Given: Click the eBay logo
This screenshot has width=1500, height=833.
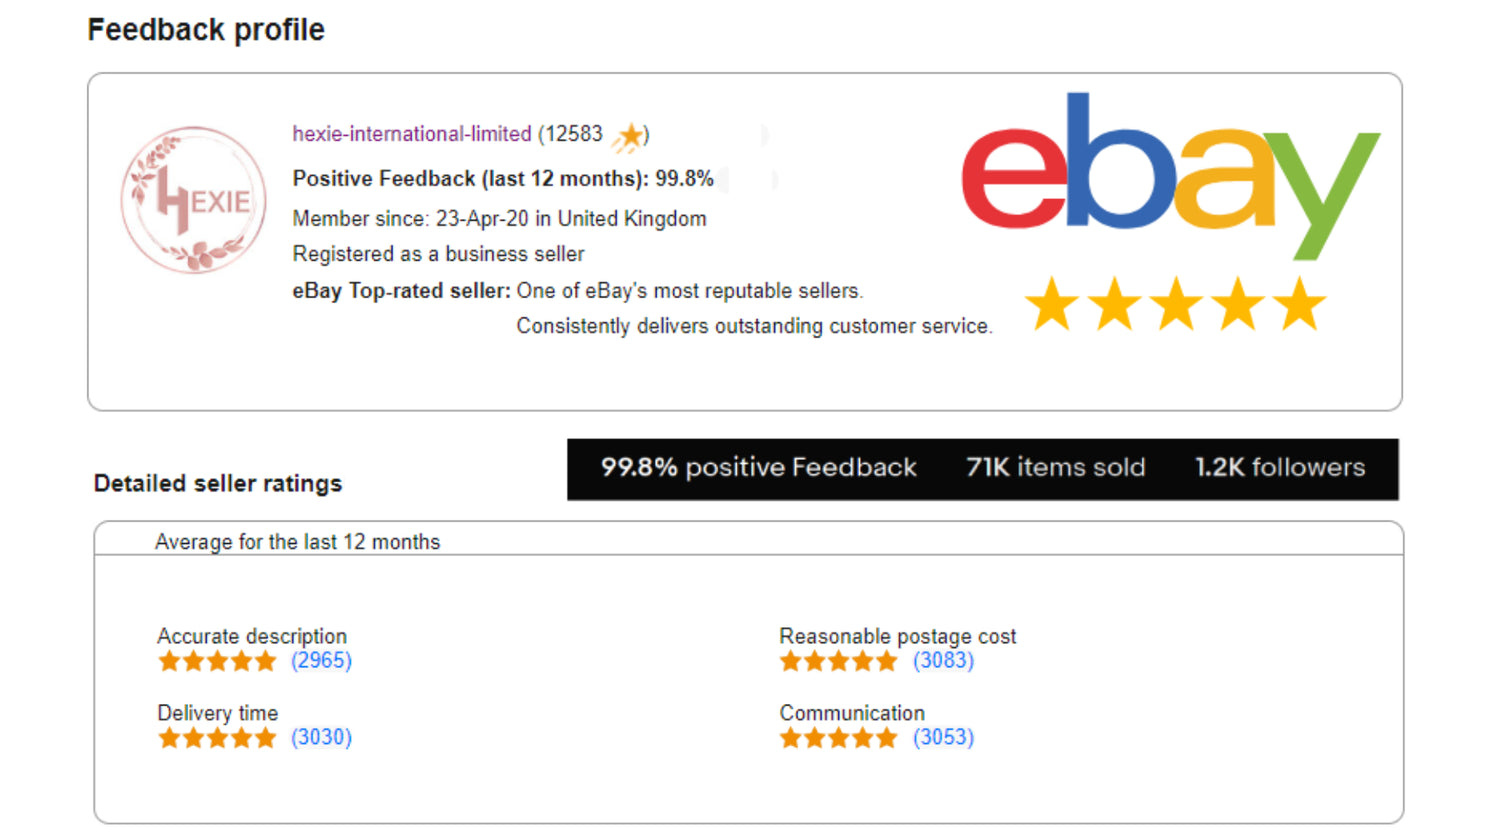Looking at the screenshot, I should [x=1171, y=176].
